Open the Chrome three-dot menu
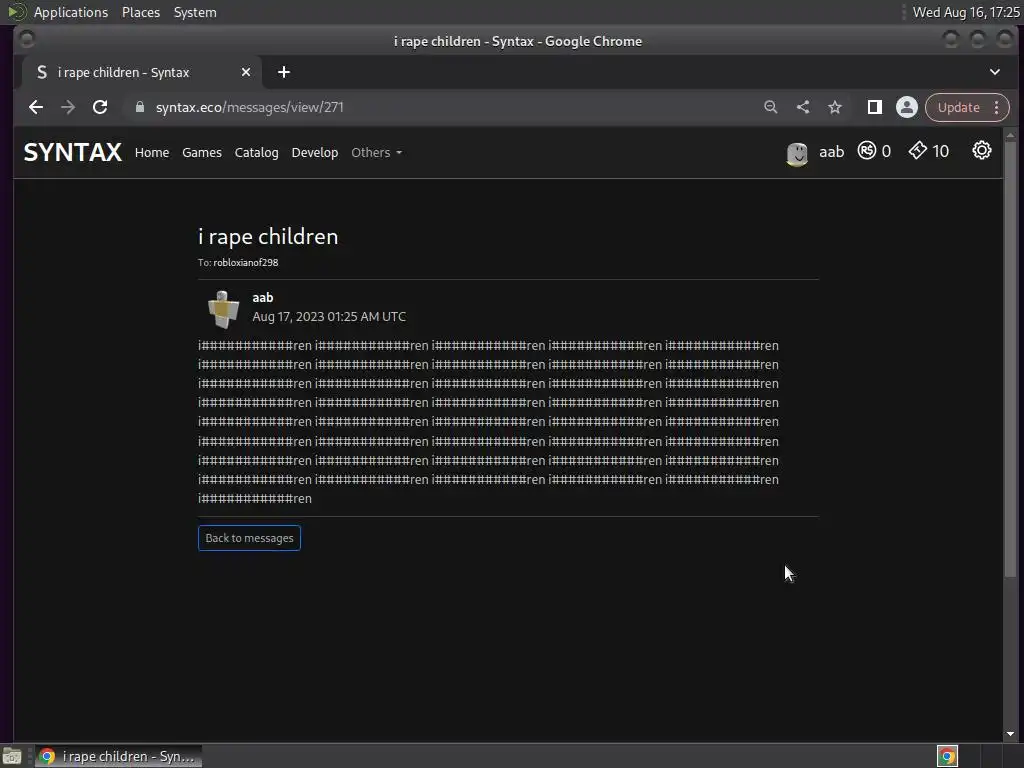This screenshot has height=768, width=1024. tap(997, 107)
